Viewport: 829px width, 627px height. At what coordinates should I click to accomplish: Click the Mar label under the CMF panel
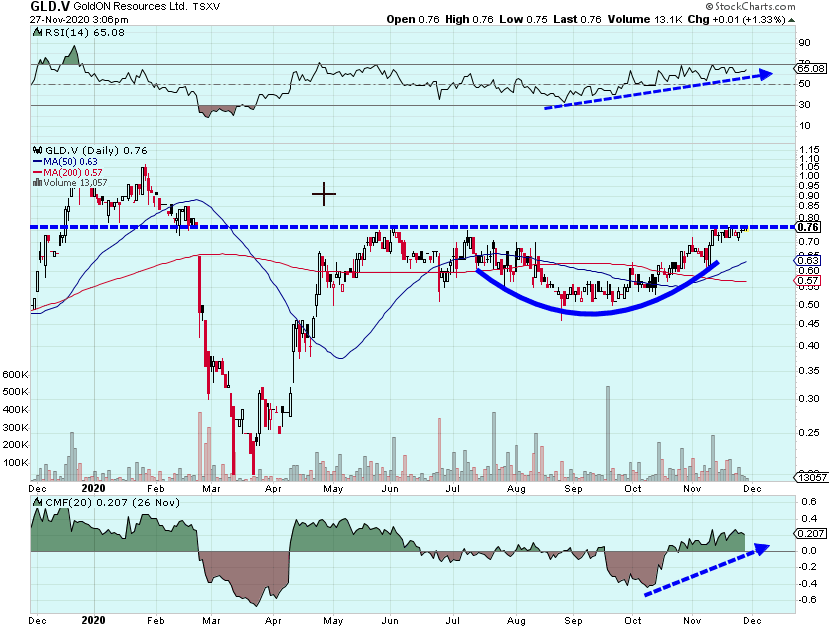click(211, 620)
